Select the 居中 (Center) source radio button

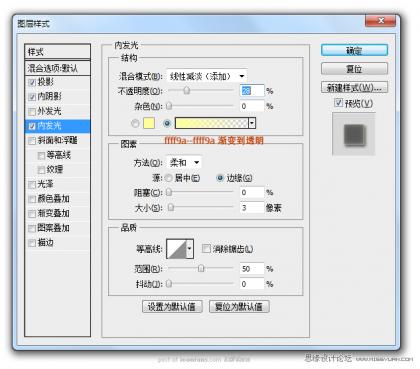(x=169, y=178)
